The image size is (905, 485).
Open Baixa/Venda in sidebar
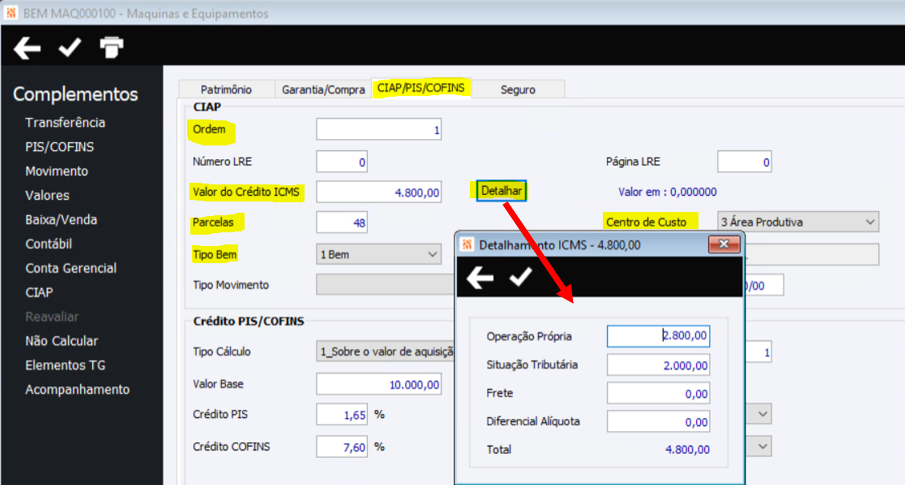(61, 219)
